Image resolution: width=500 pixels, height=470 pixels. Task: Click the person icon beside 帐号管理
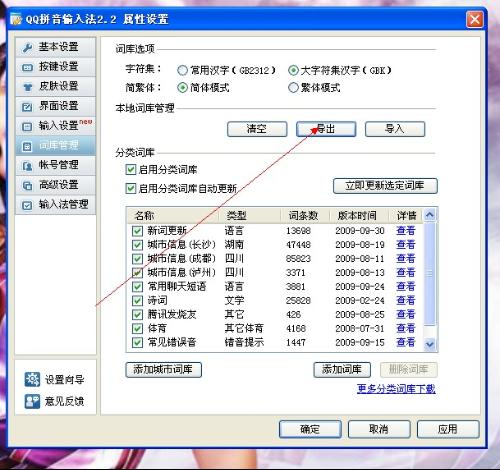[x=27, y=166]
